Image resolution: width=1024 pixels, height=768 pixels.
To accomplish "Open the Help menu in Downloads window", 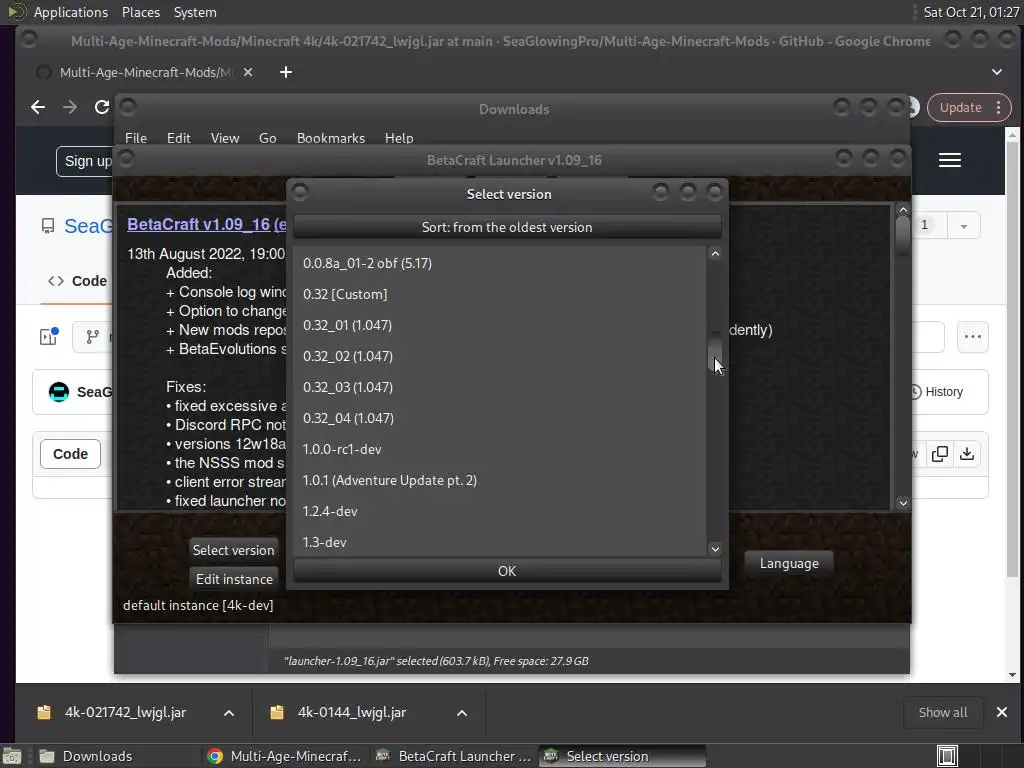I will [x=399, y=138].
